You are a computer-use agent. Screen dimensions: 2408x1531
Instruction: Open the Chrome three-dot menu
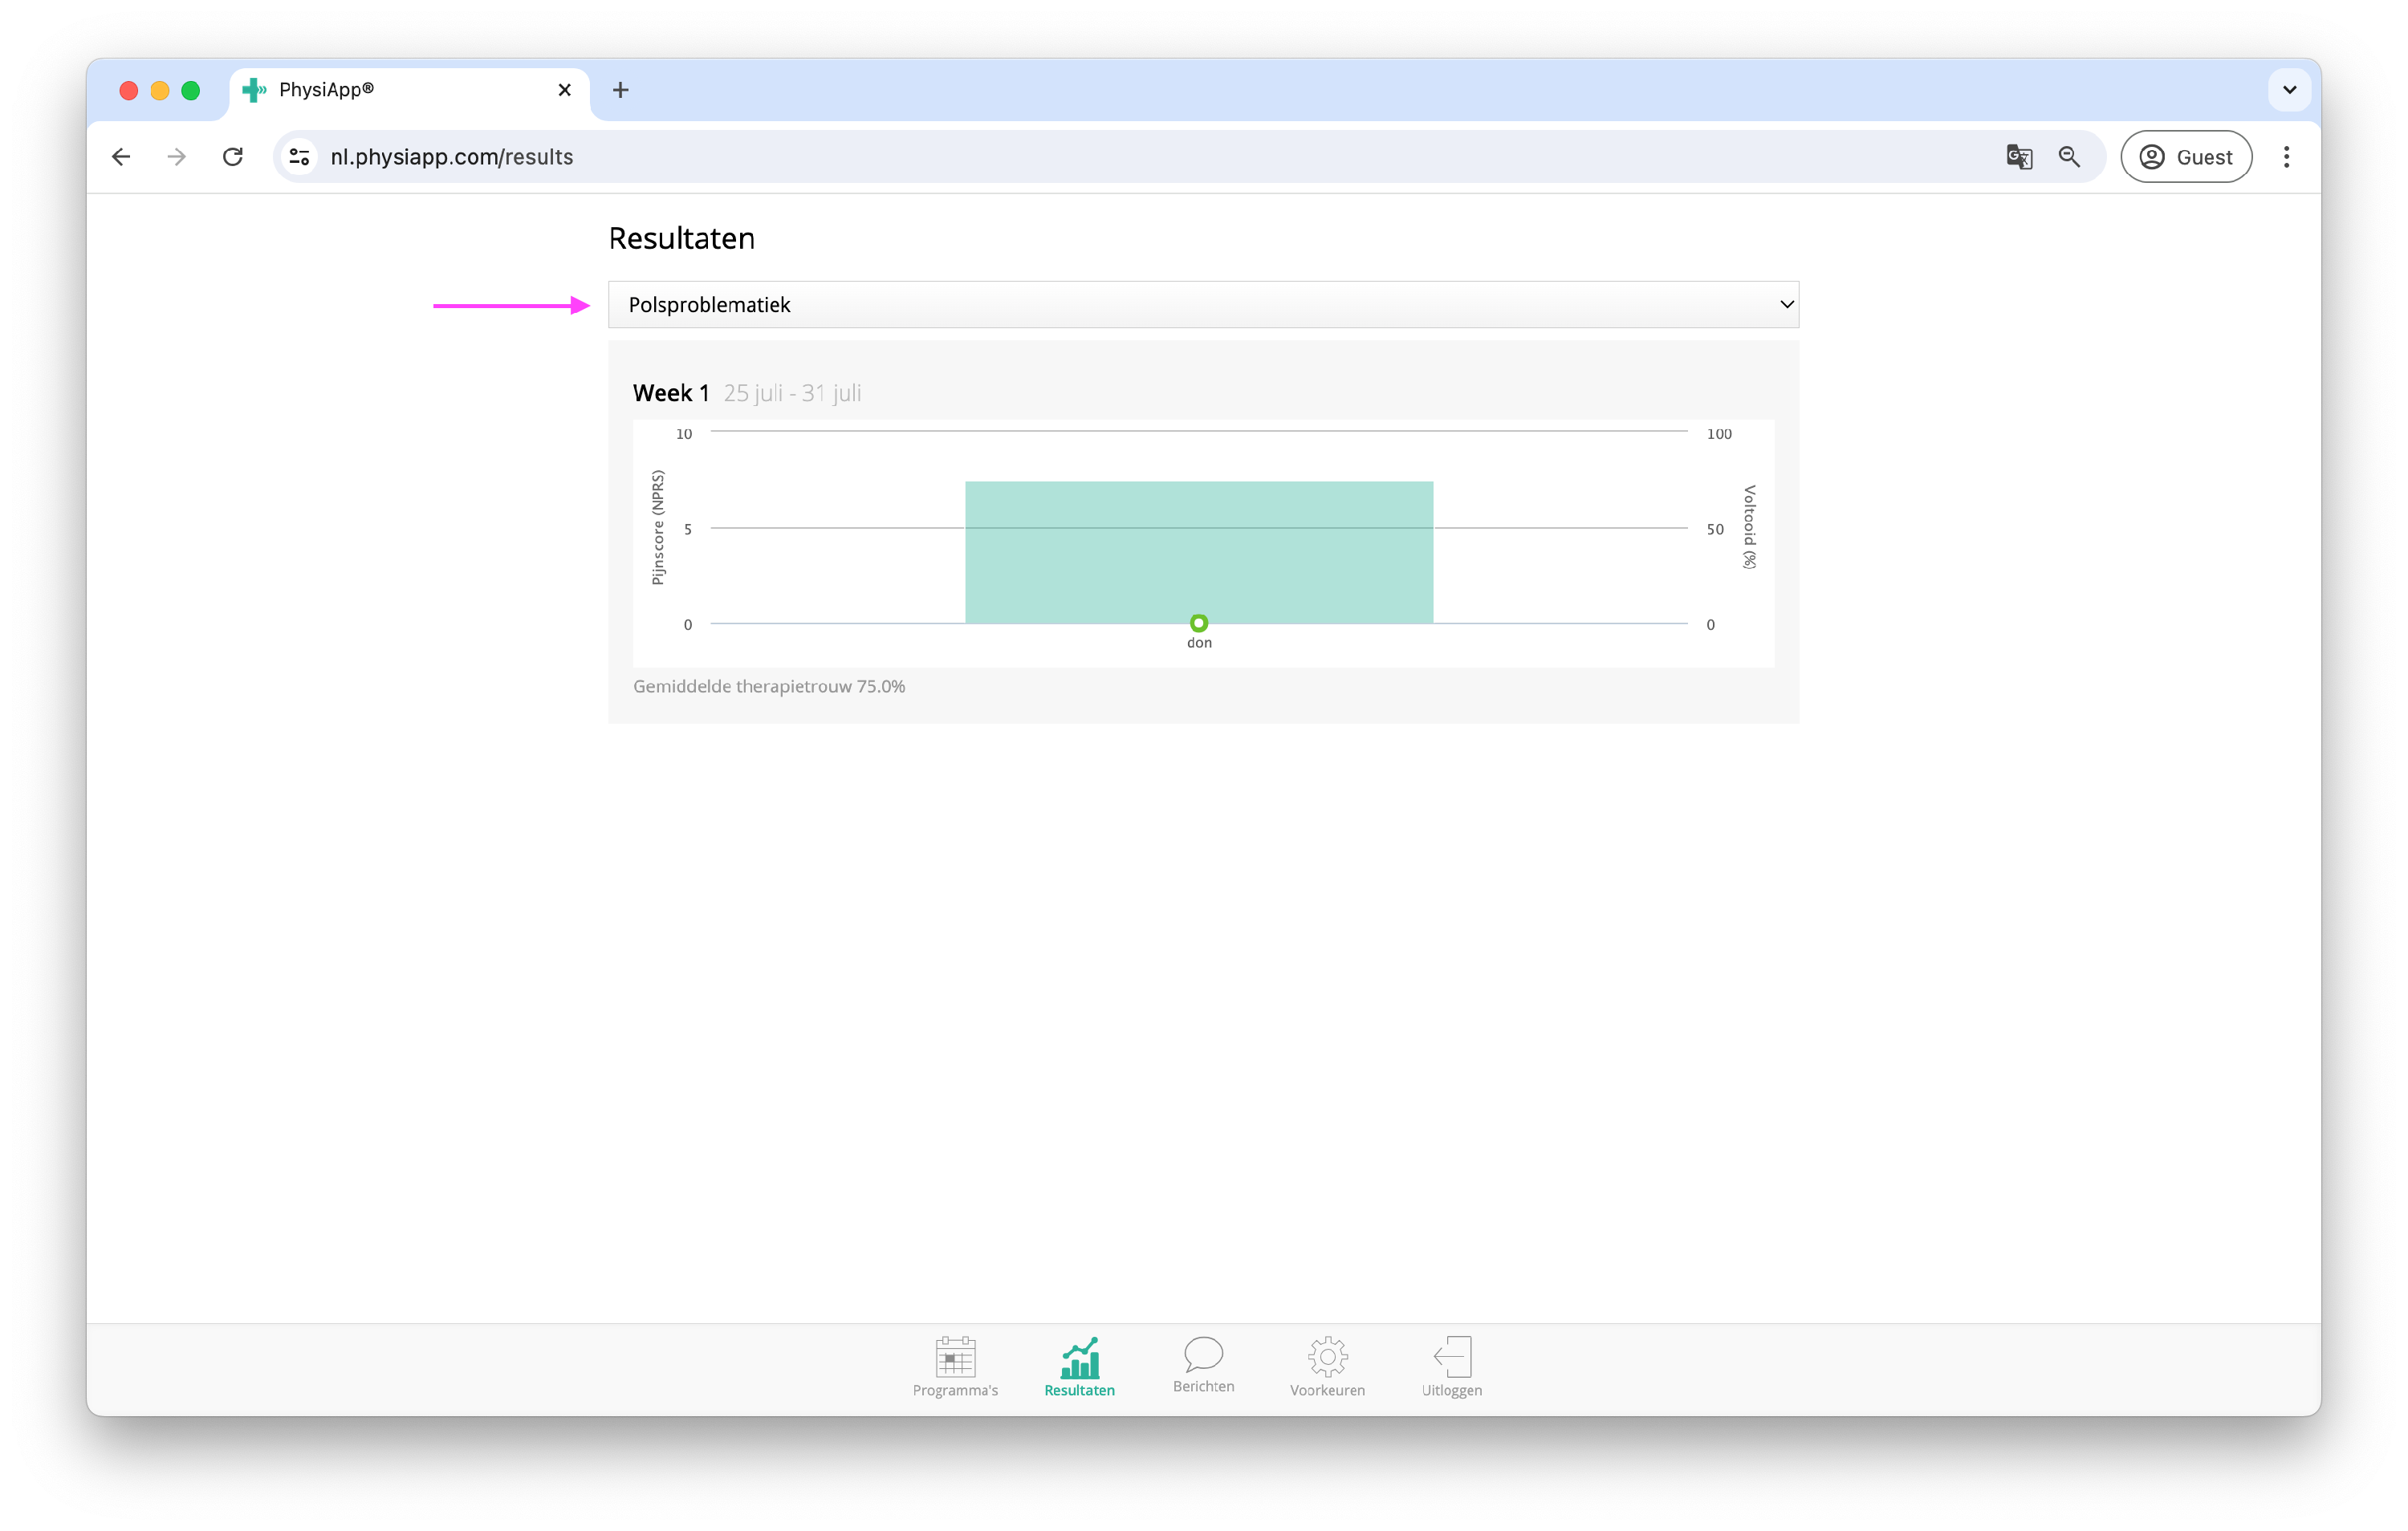click(2286, 156)
